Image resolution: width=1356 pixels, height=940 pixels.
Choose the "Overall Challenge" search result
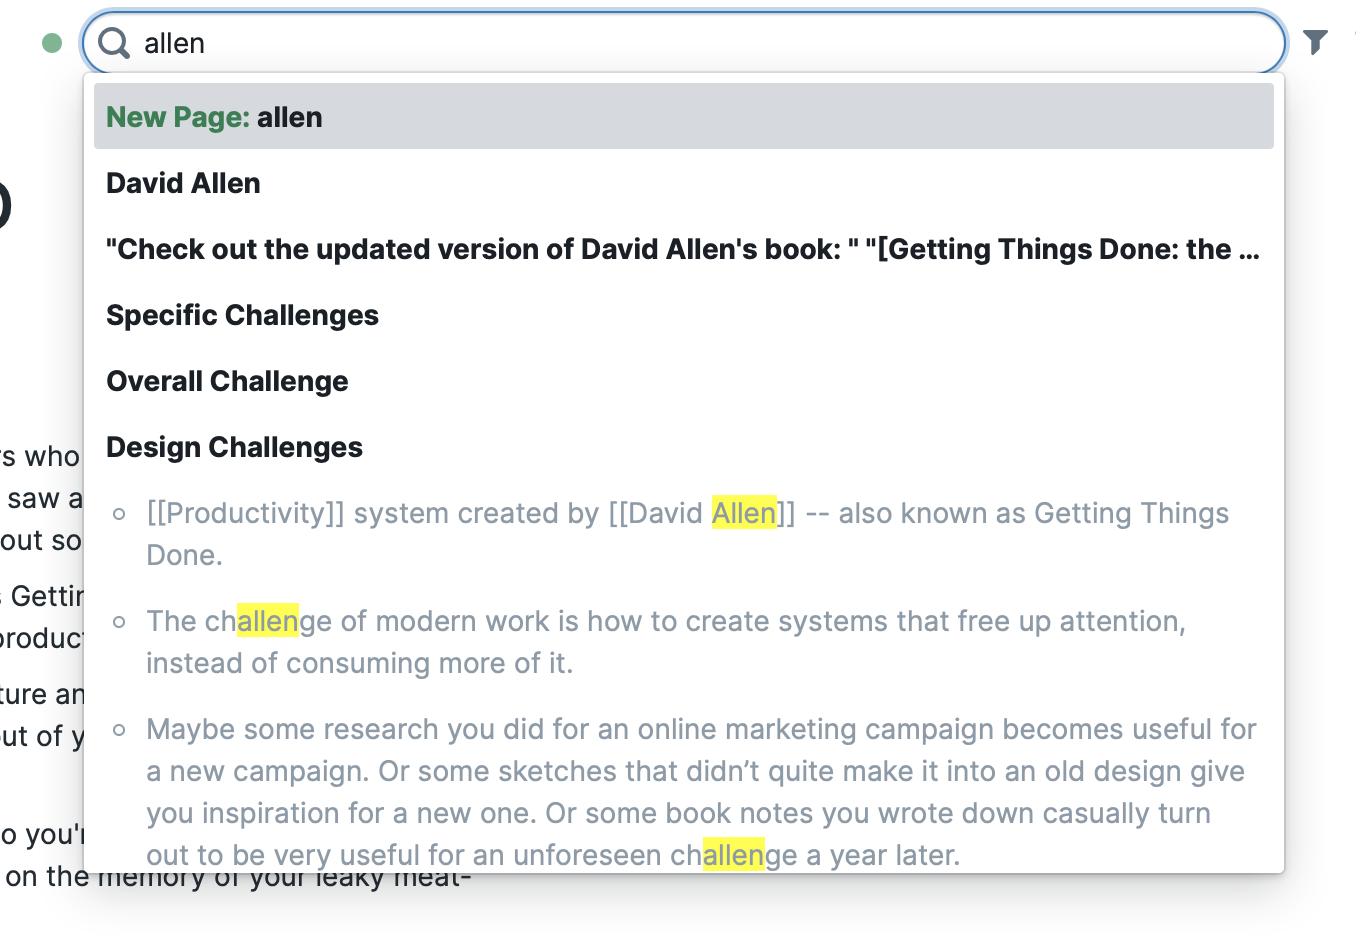point(227,381)
